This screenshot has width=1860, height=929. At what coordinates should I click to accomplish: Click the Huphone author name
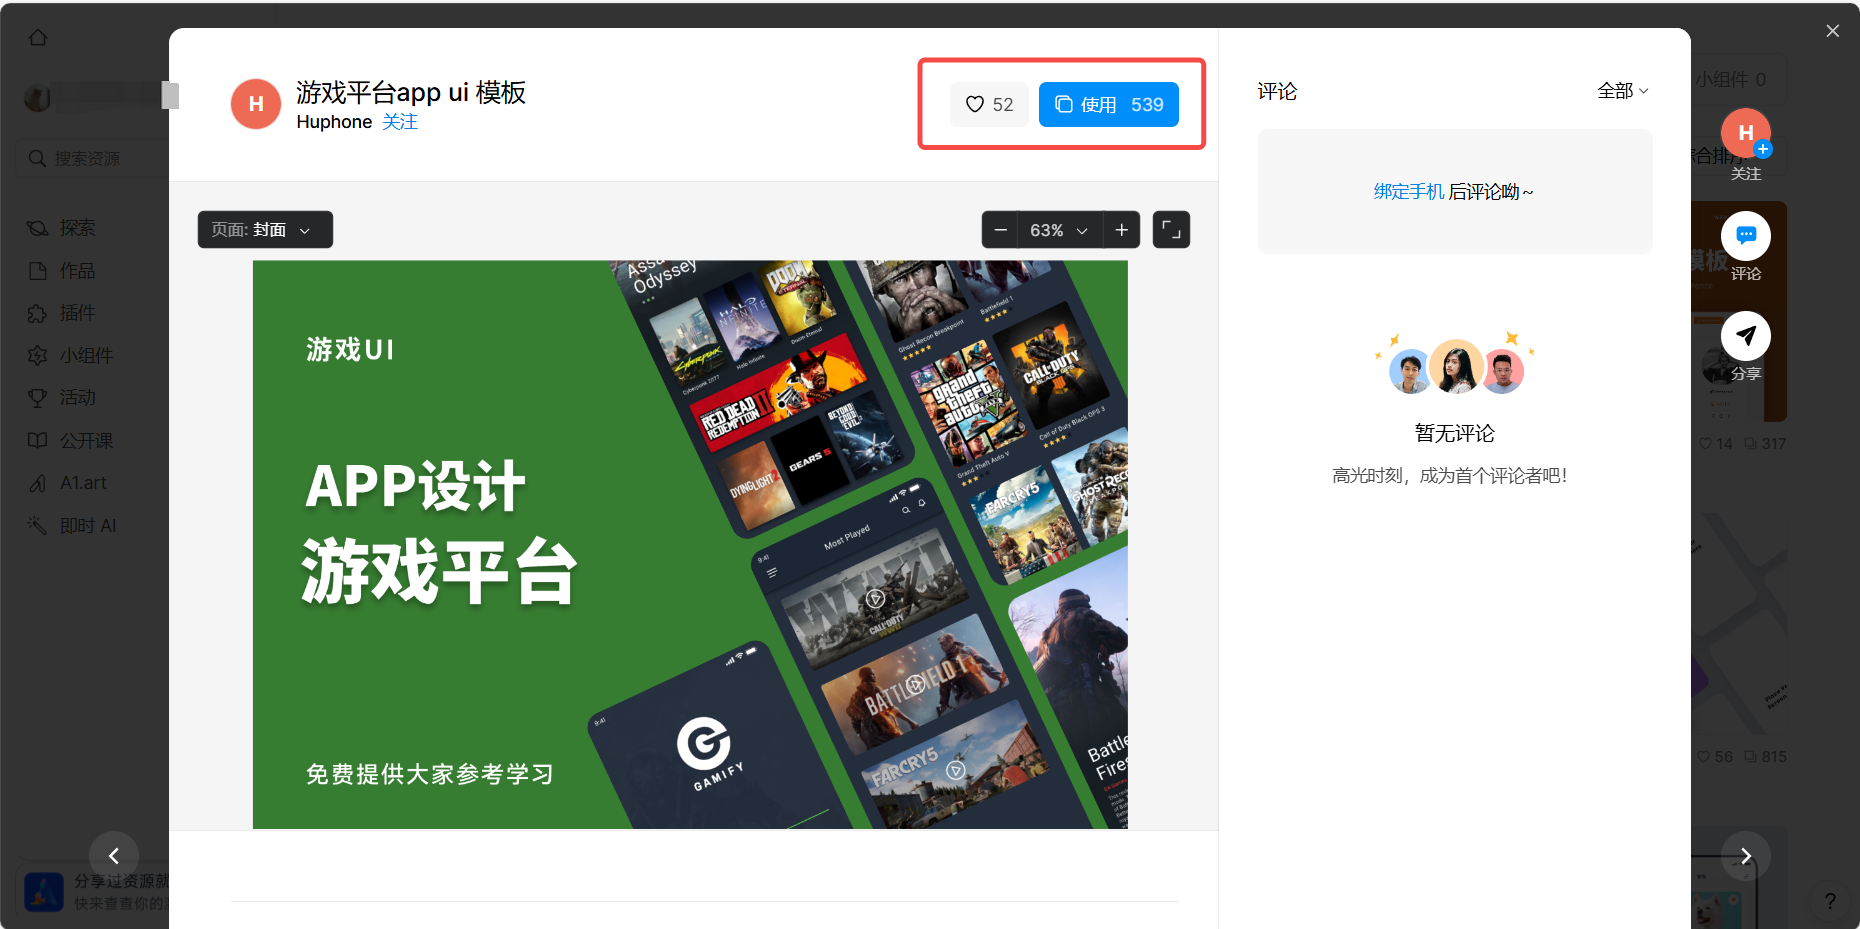click(x=334, y=122)
